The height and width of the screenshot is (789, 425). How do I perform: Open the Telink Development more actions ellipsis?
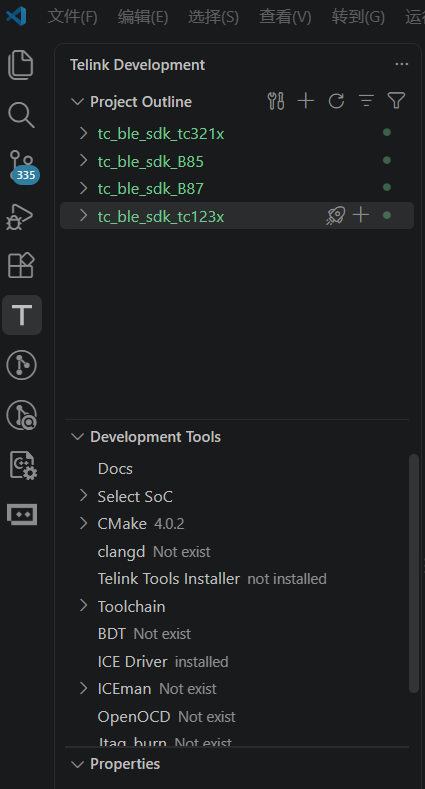tap(401, 64)
